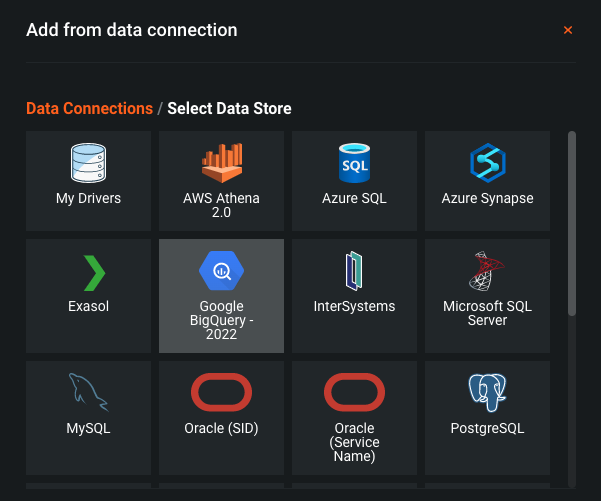Close the Add from data connection dialog
This screenshot has width=601, height=501.
[568, 30]
